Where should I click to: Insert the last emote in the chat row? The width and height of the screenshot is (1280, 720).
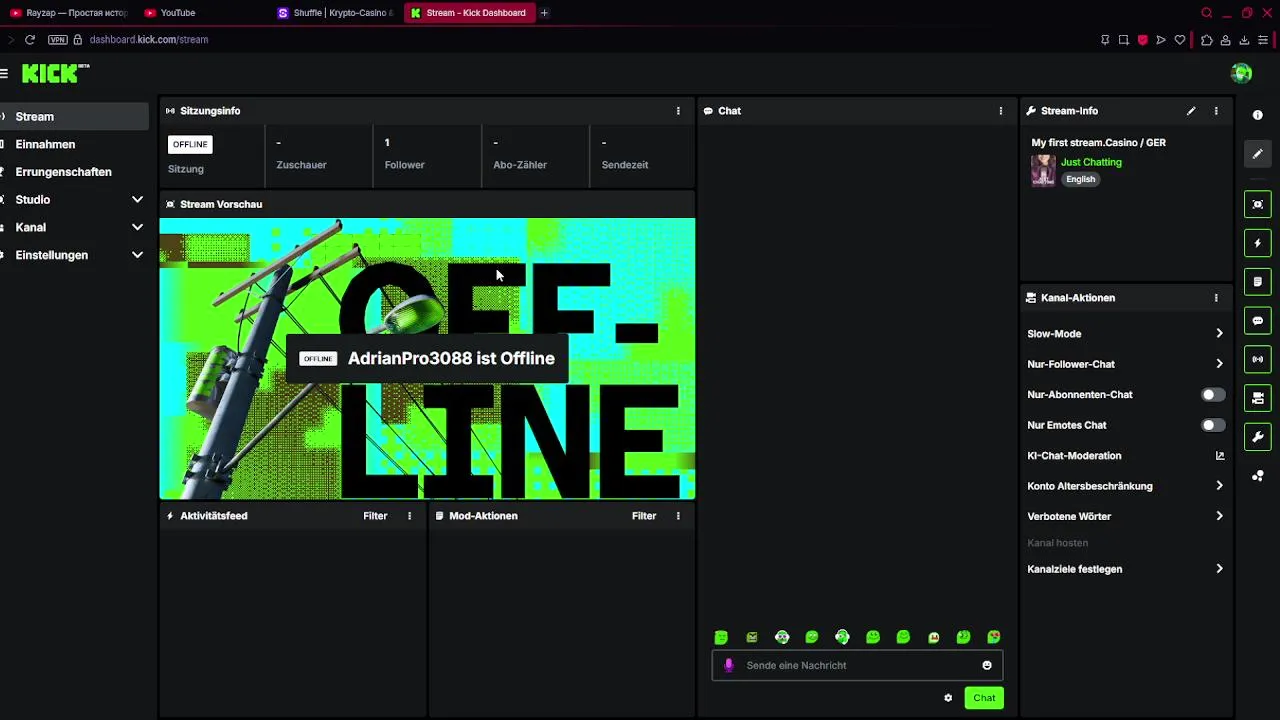click(x=994, y=637)
